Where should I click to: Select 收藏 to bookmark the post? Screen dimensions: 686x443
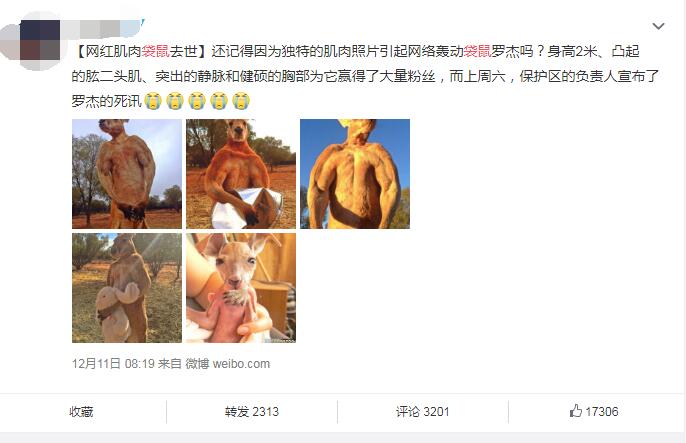tap(81, 412)
